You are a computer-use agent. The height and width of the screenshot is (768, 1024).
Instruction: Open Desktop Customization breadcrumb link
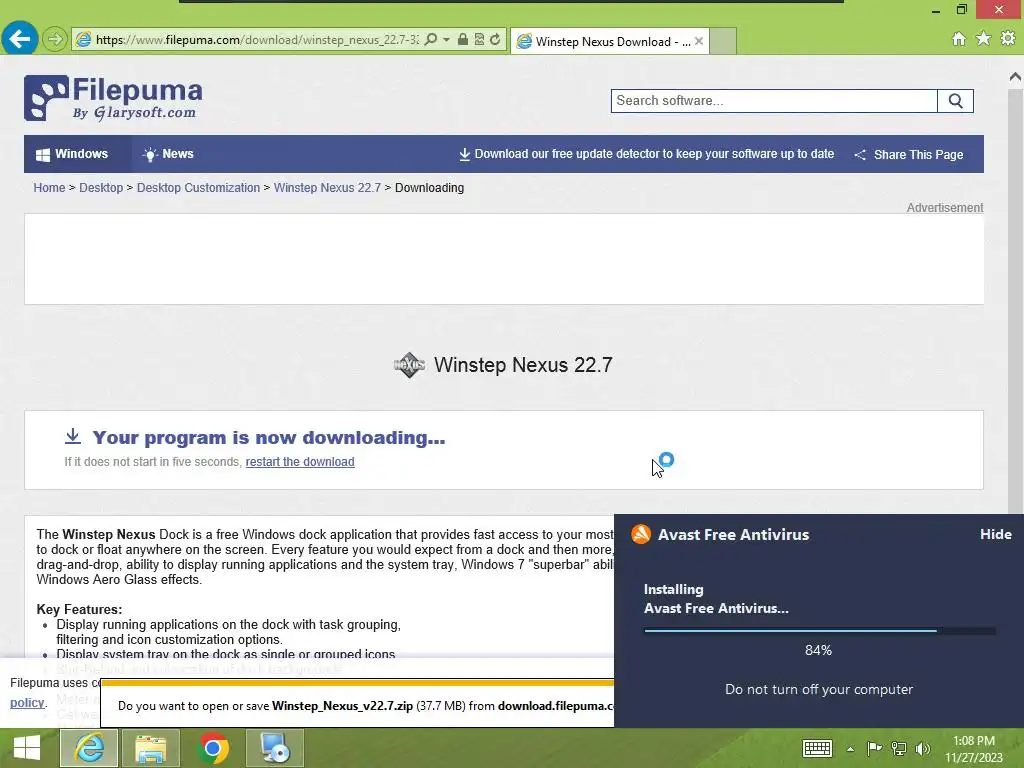tap(198, 188)
